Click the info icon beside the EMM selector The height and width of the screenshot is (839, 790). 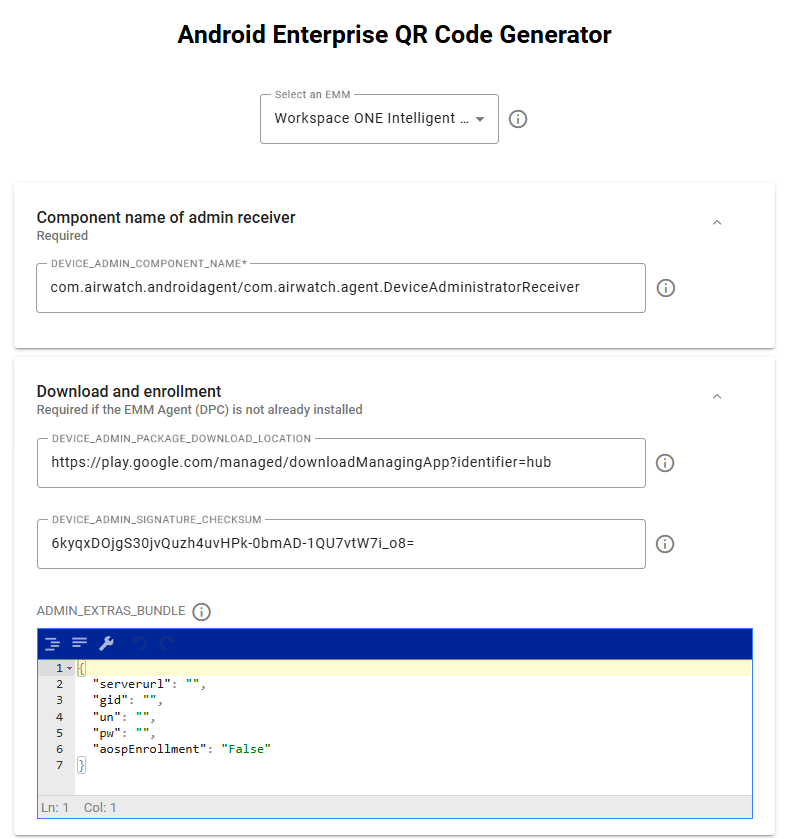tap(518, 119)
